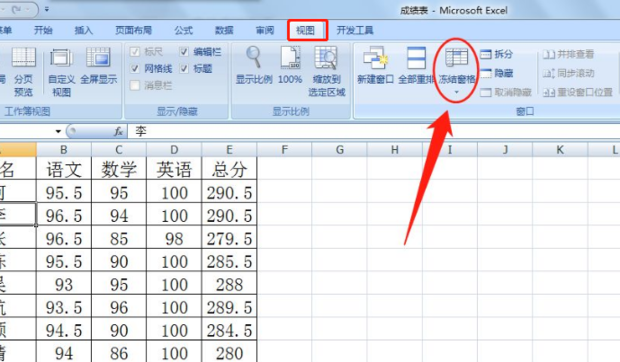Screen dimensions: 620x362
Task: Switch to the Formulas (公式) tab
Action: (x=183, y=30)
